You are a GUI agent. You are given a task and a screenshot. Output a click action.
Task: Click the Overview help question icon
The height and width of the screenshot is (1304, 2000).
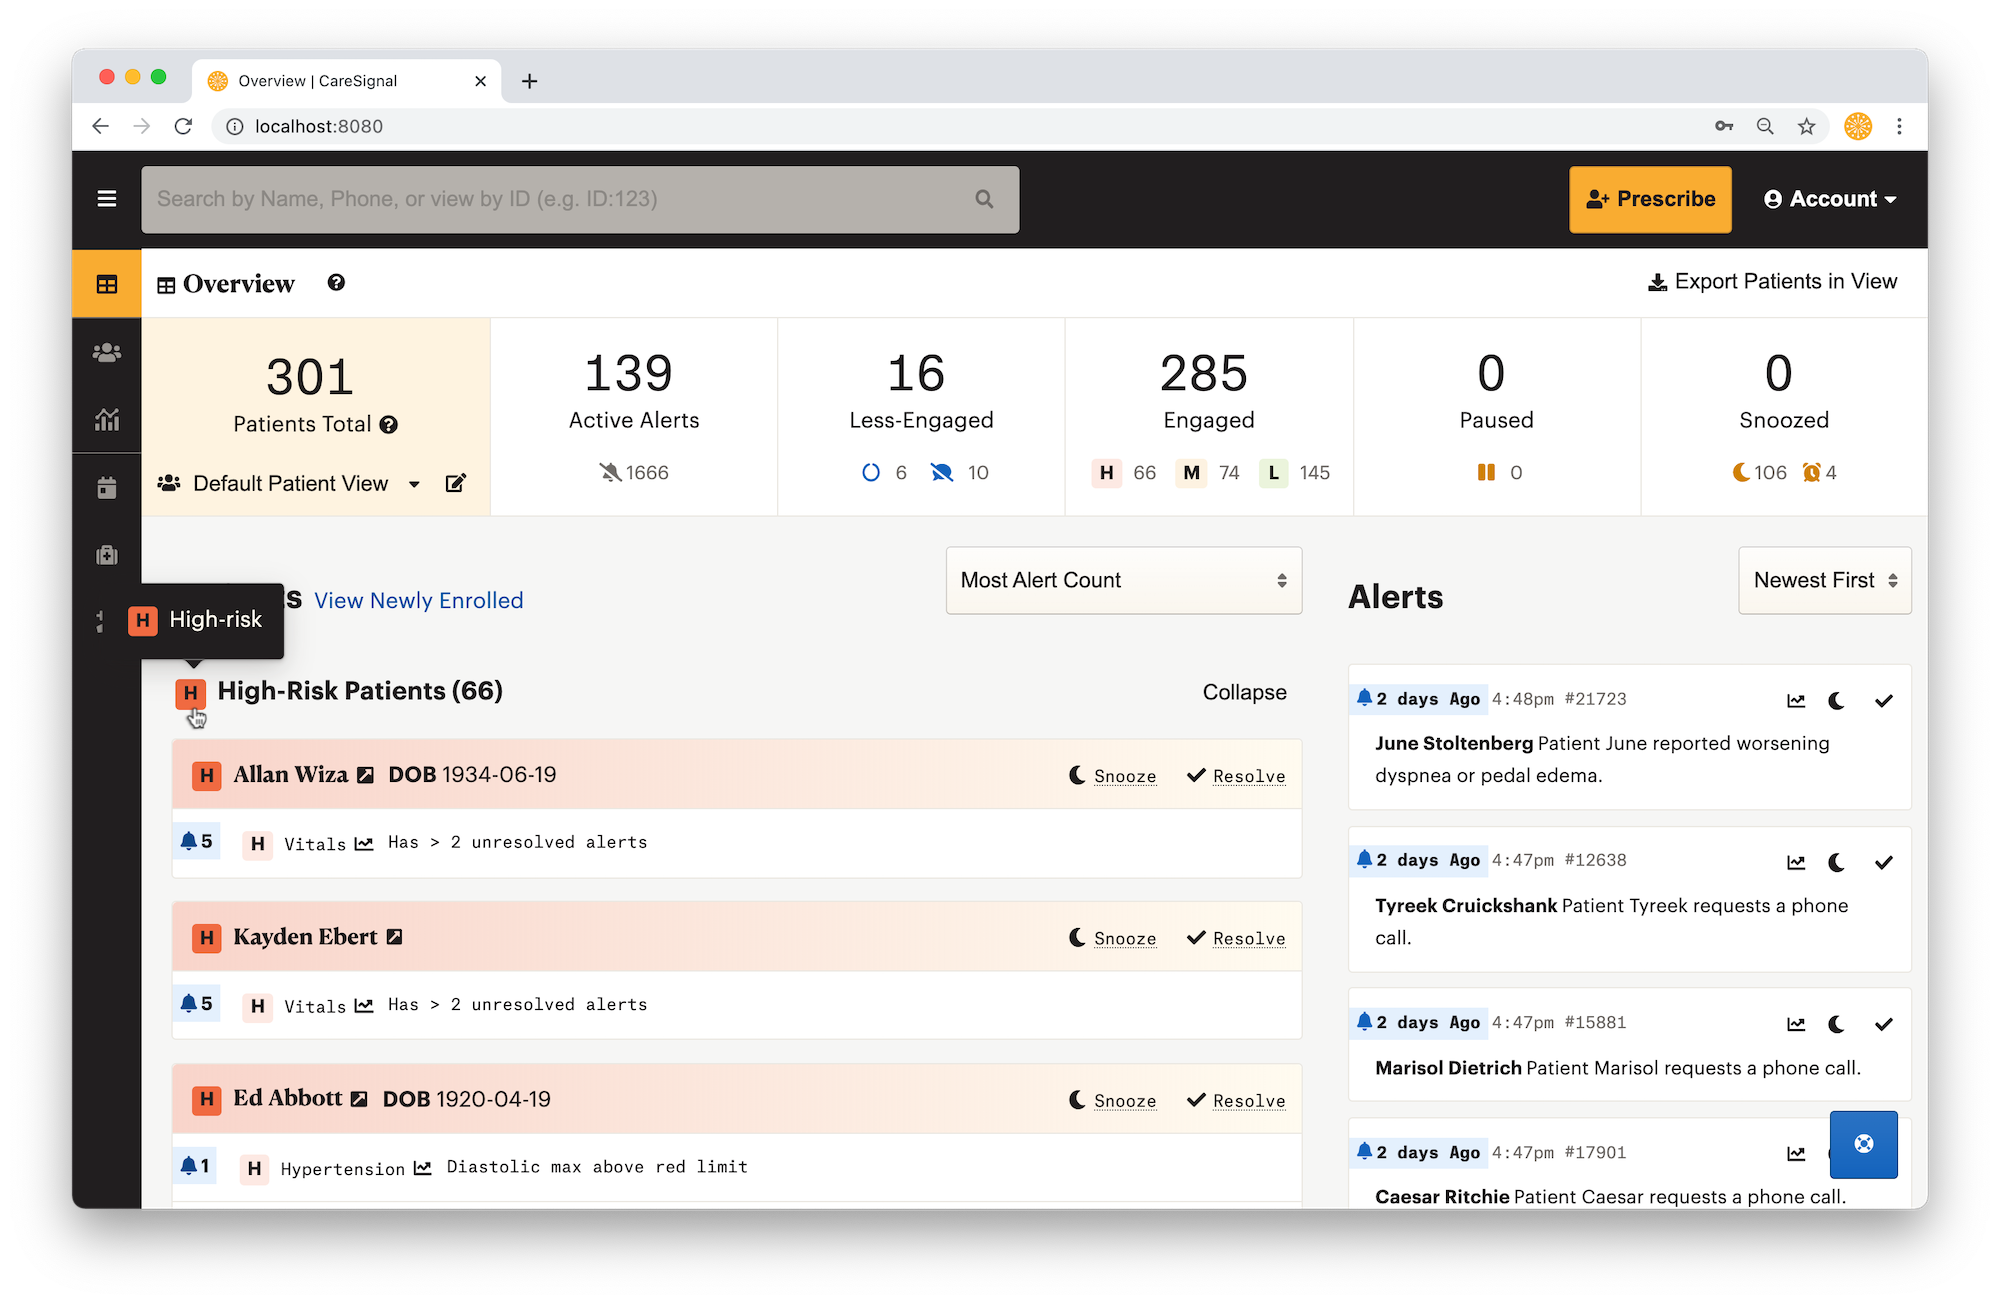tap(336, 283)
